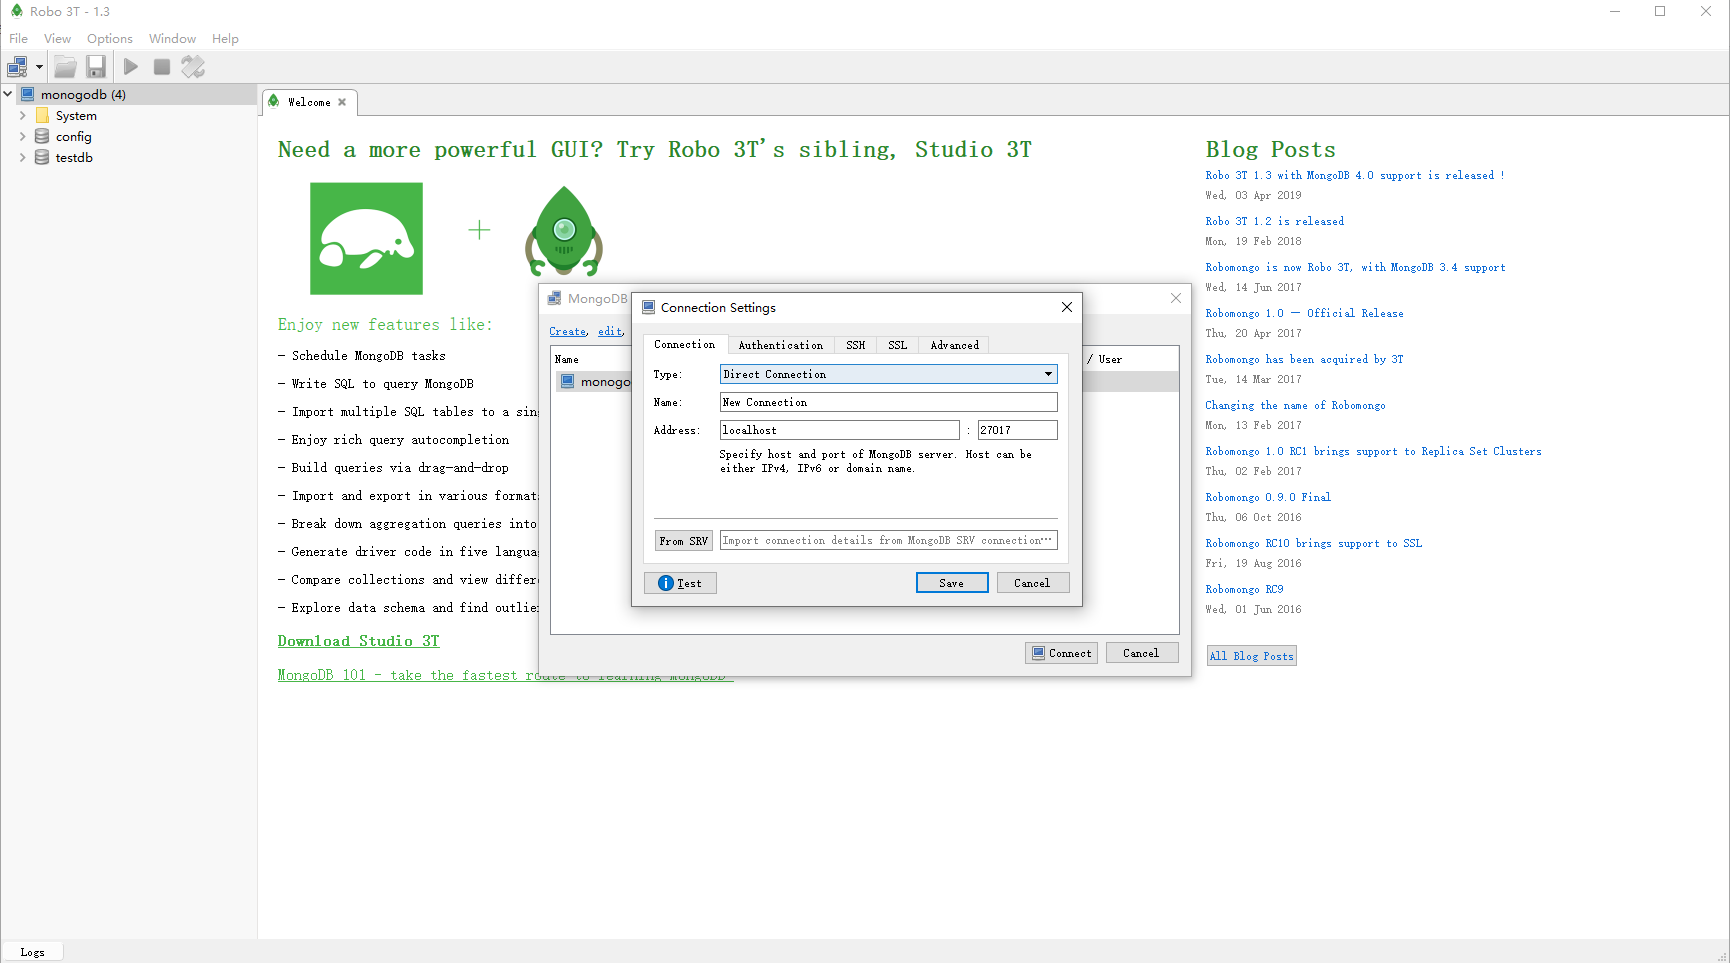Open the View menu
This screenshot has width=1730, height=963.
coord(57,38)
